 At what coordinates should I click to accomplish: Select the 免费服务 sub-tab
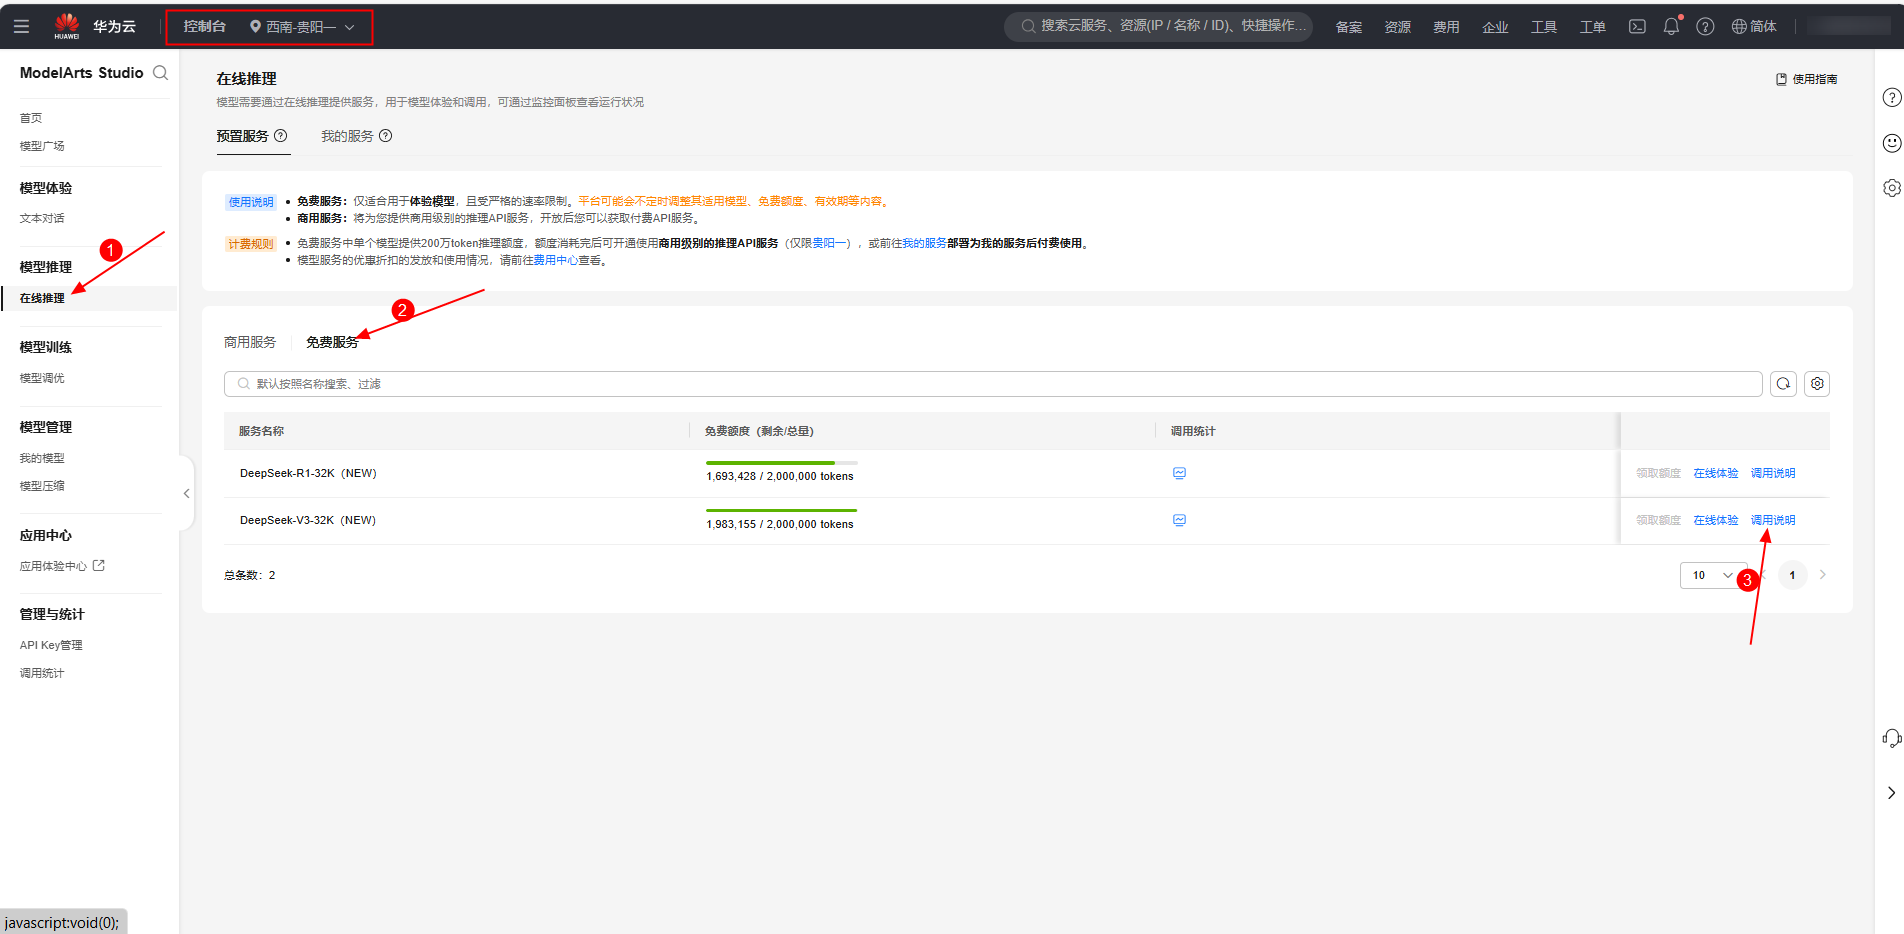pos(332,342)
